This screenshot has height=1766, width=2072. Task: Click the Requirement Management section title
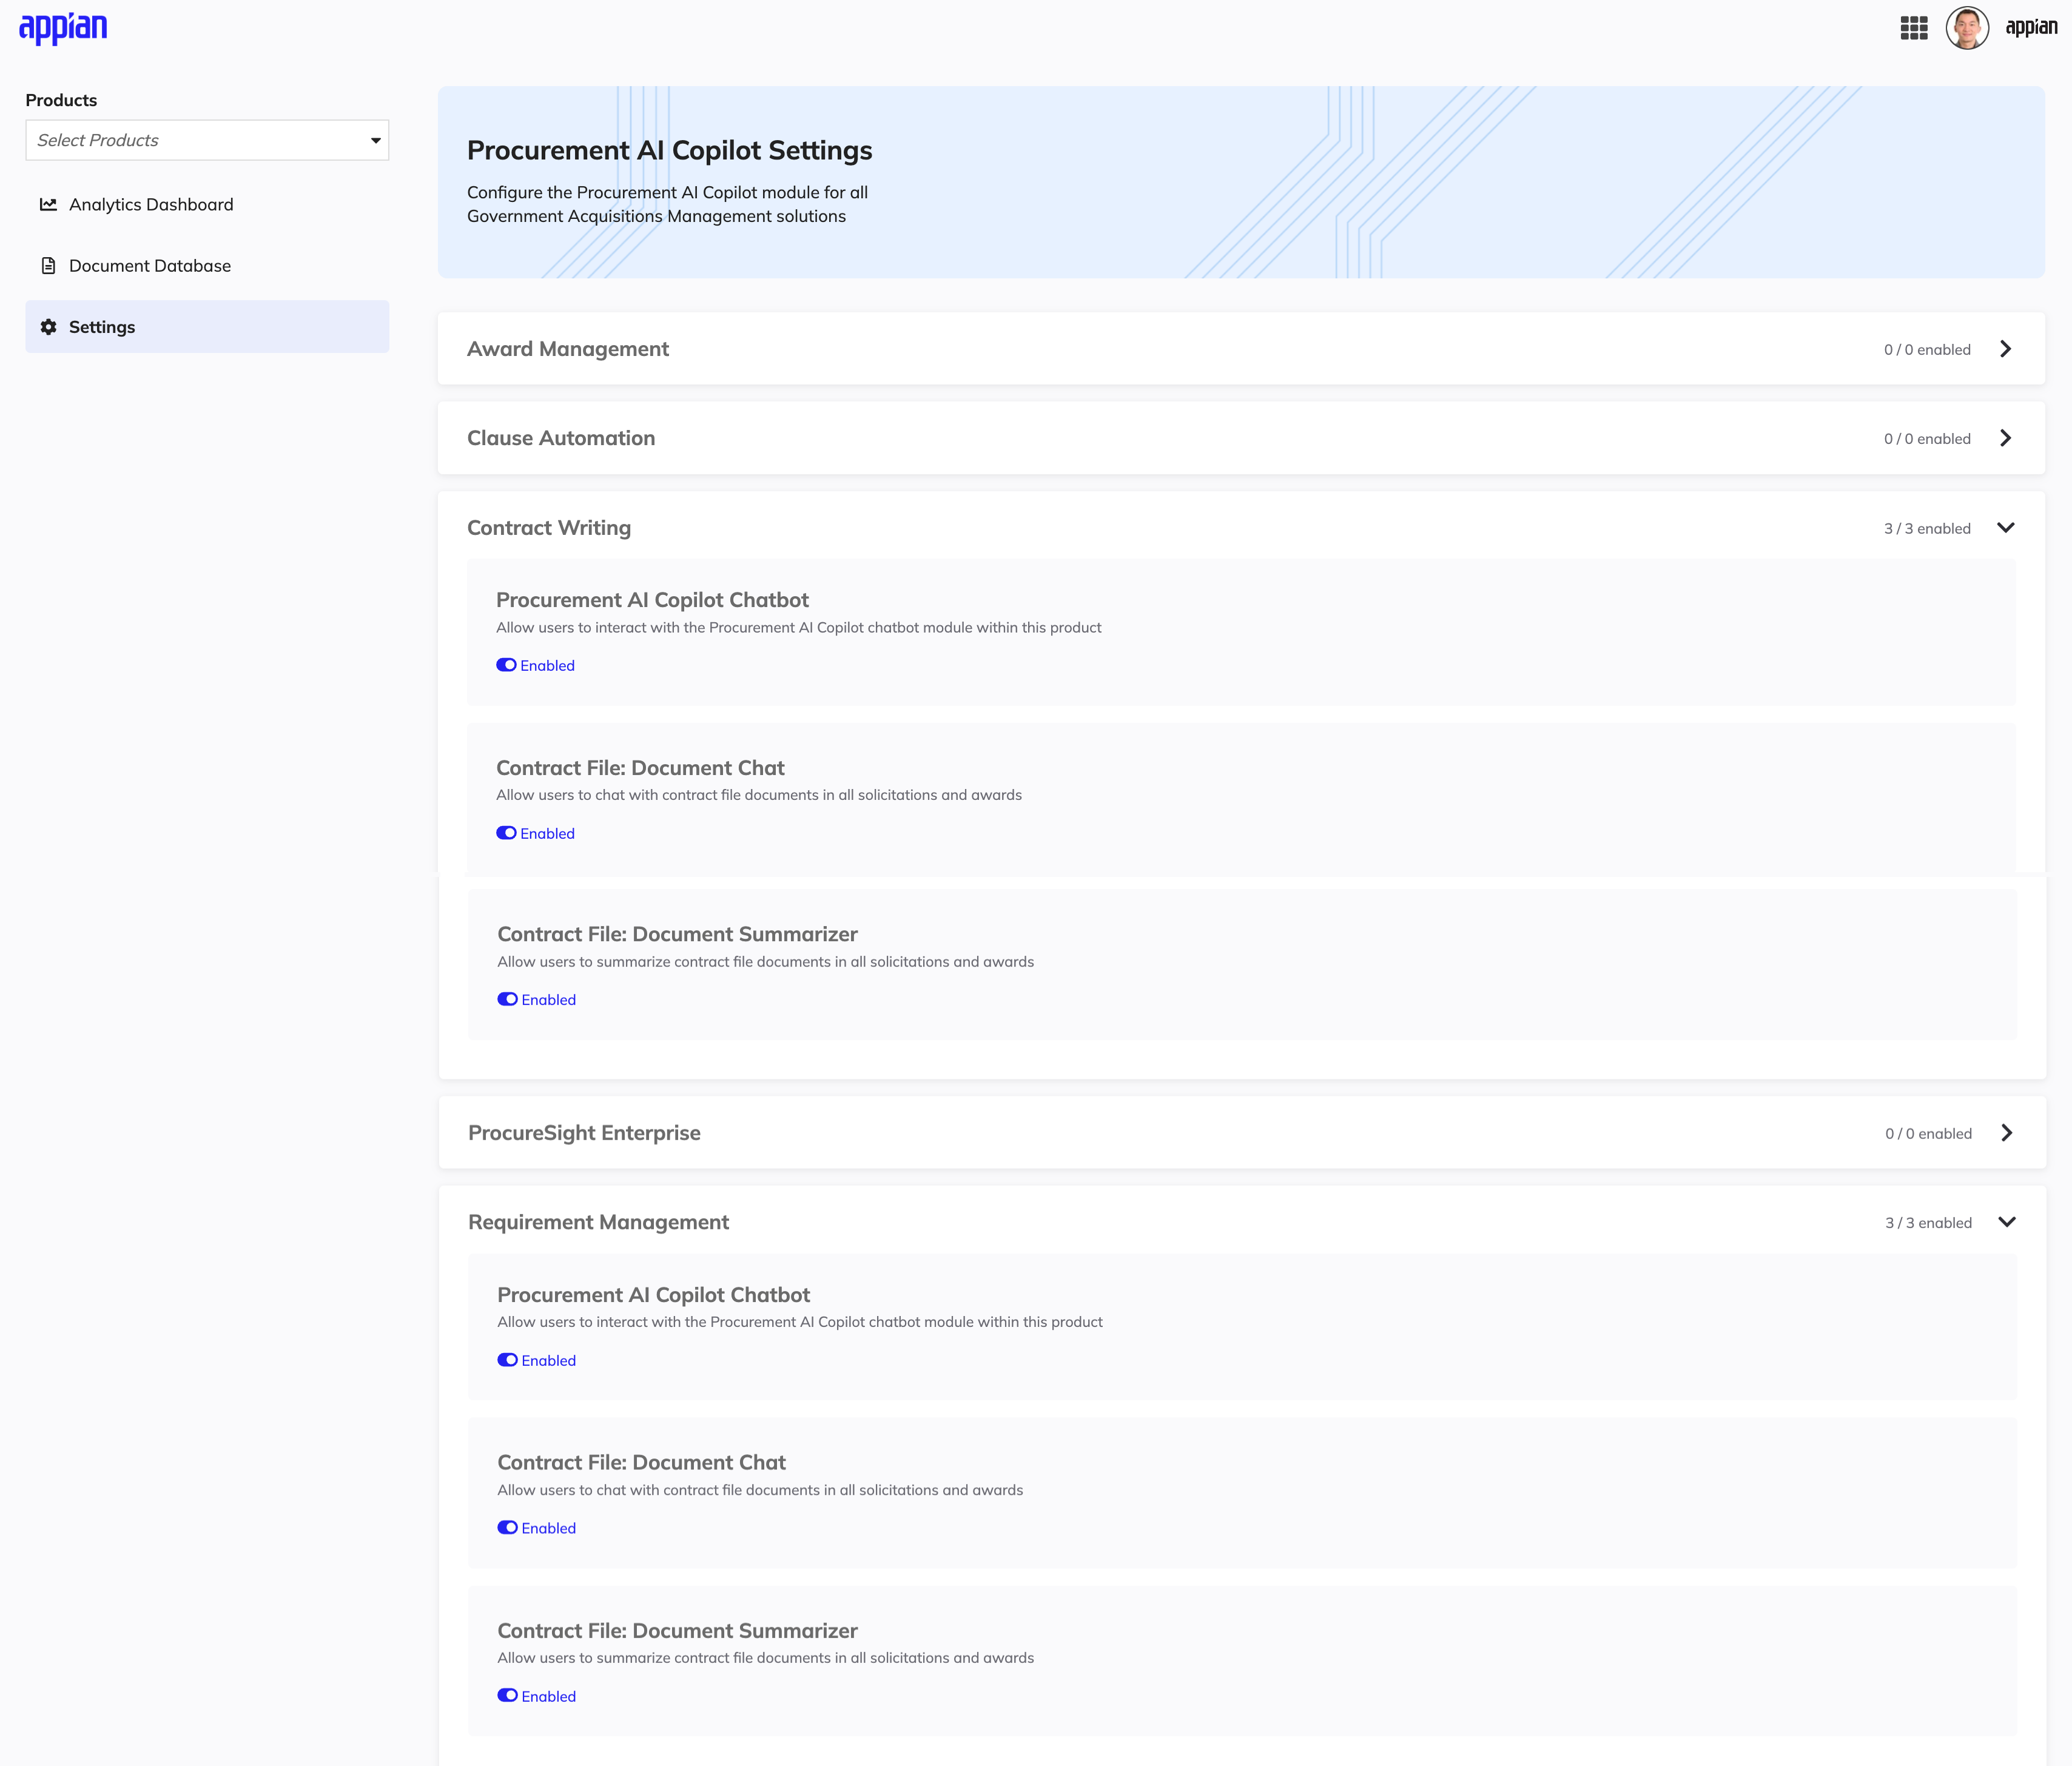point(598,1222)
